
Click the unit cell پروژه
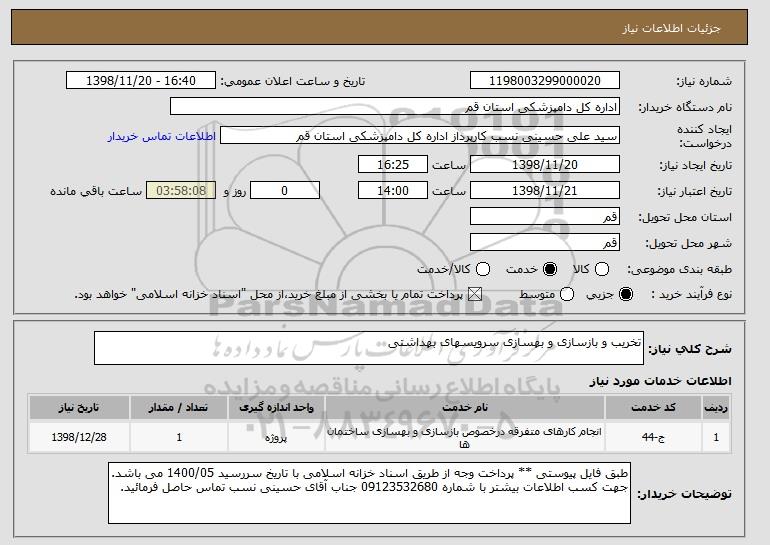click(276, 437)
